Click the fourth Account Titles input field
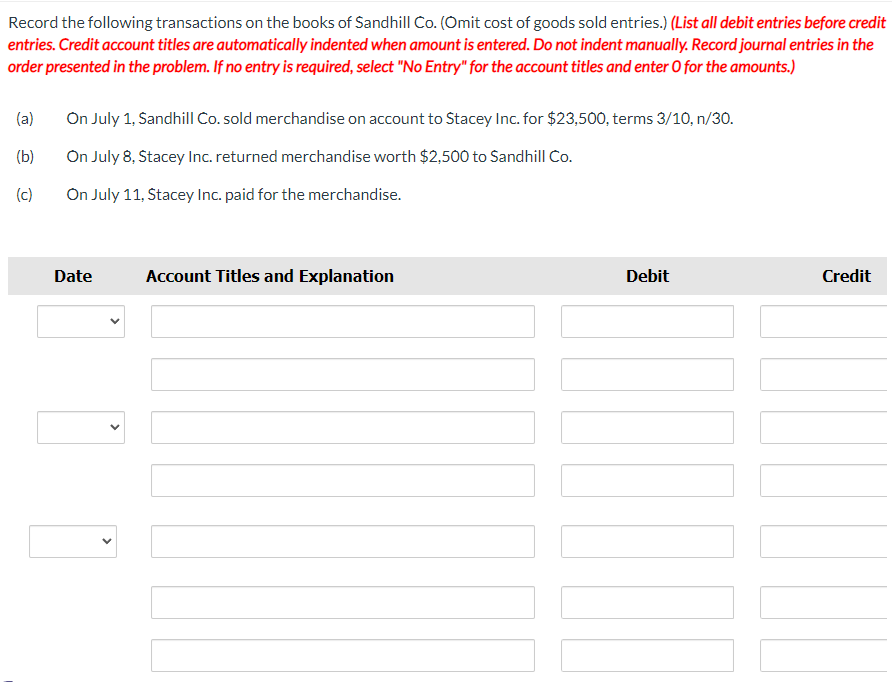892x682 pixels. click(342, 480)
